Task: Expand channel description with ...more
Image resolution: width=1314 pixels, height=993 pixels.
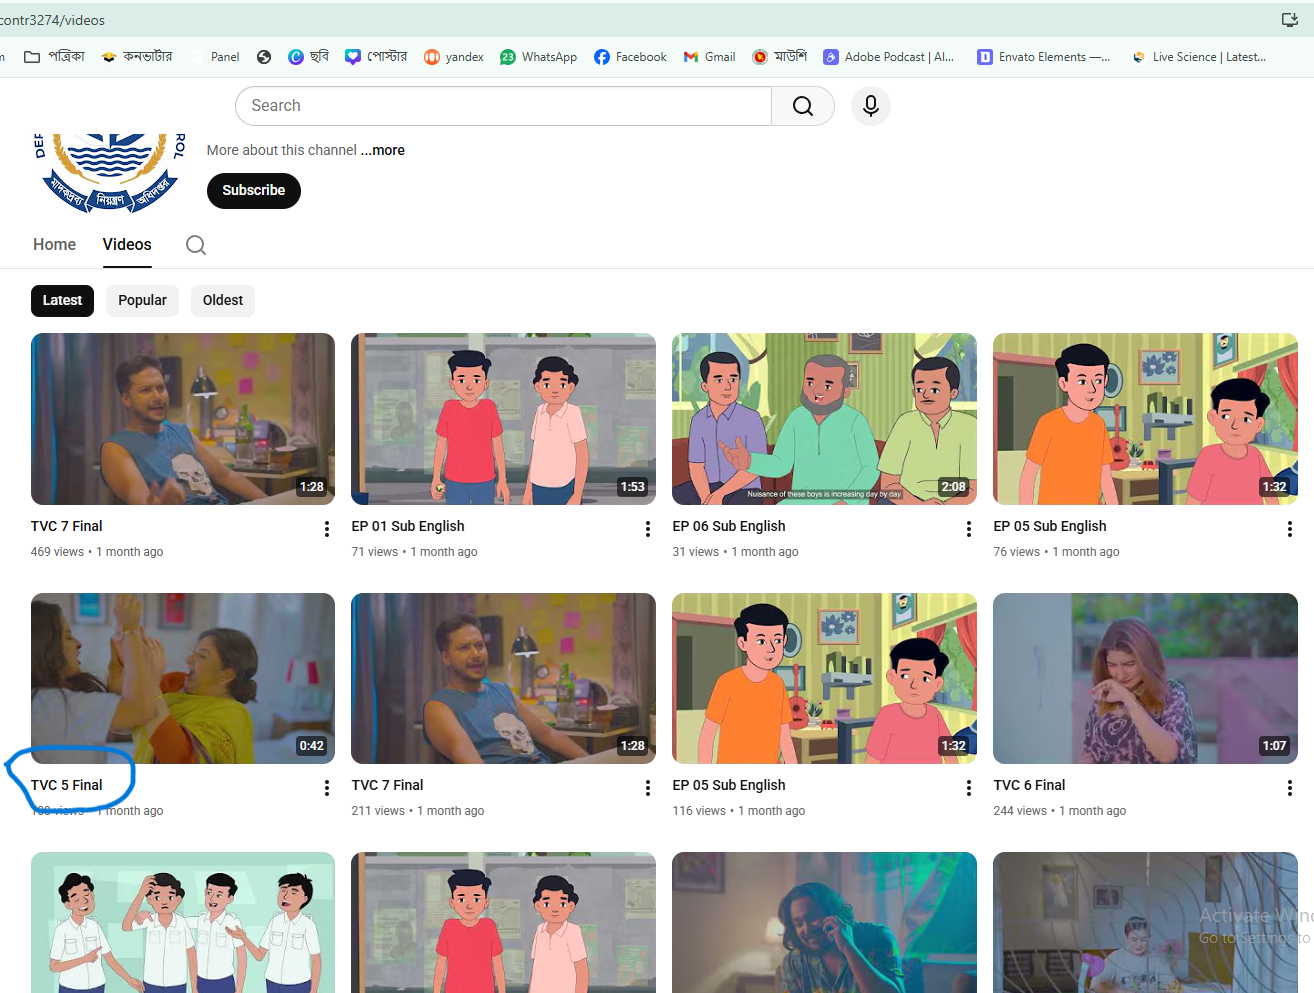Action: [383, 150]
